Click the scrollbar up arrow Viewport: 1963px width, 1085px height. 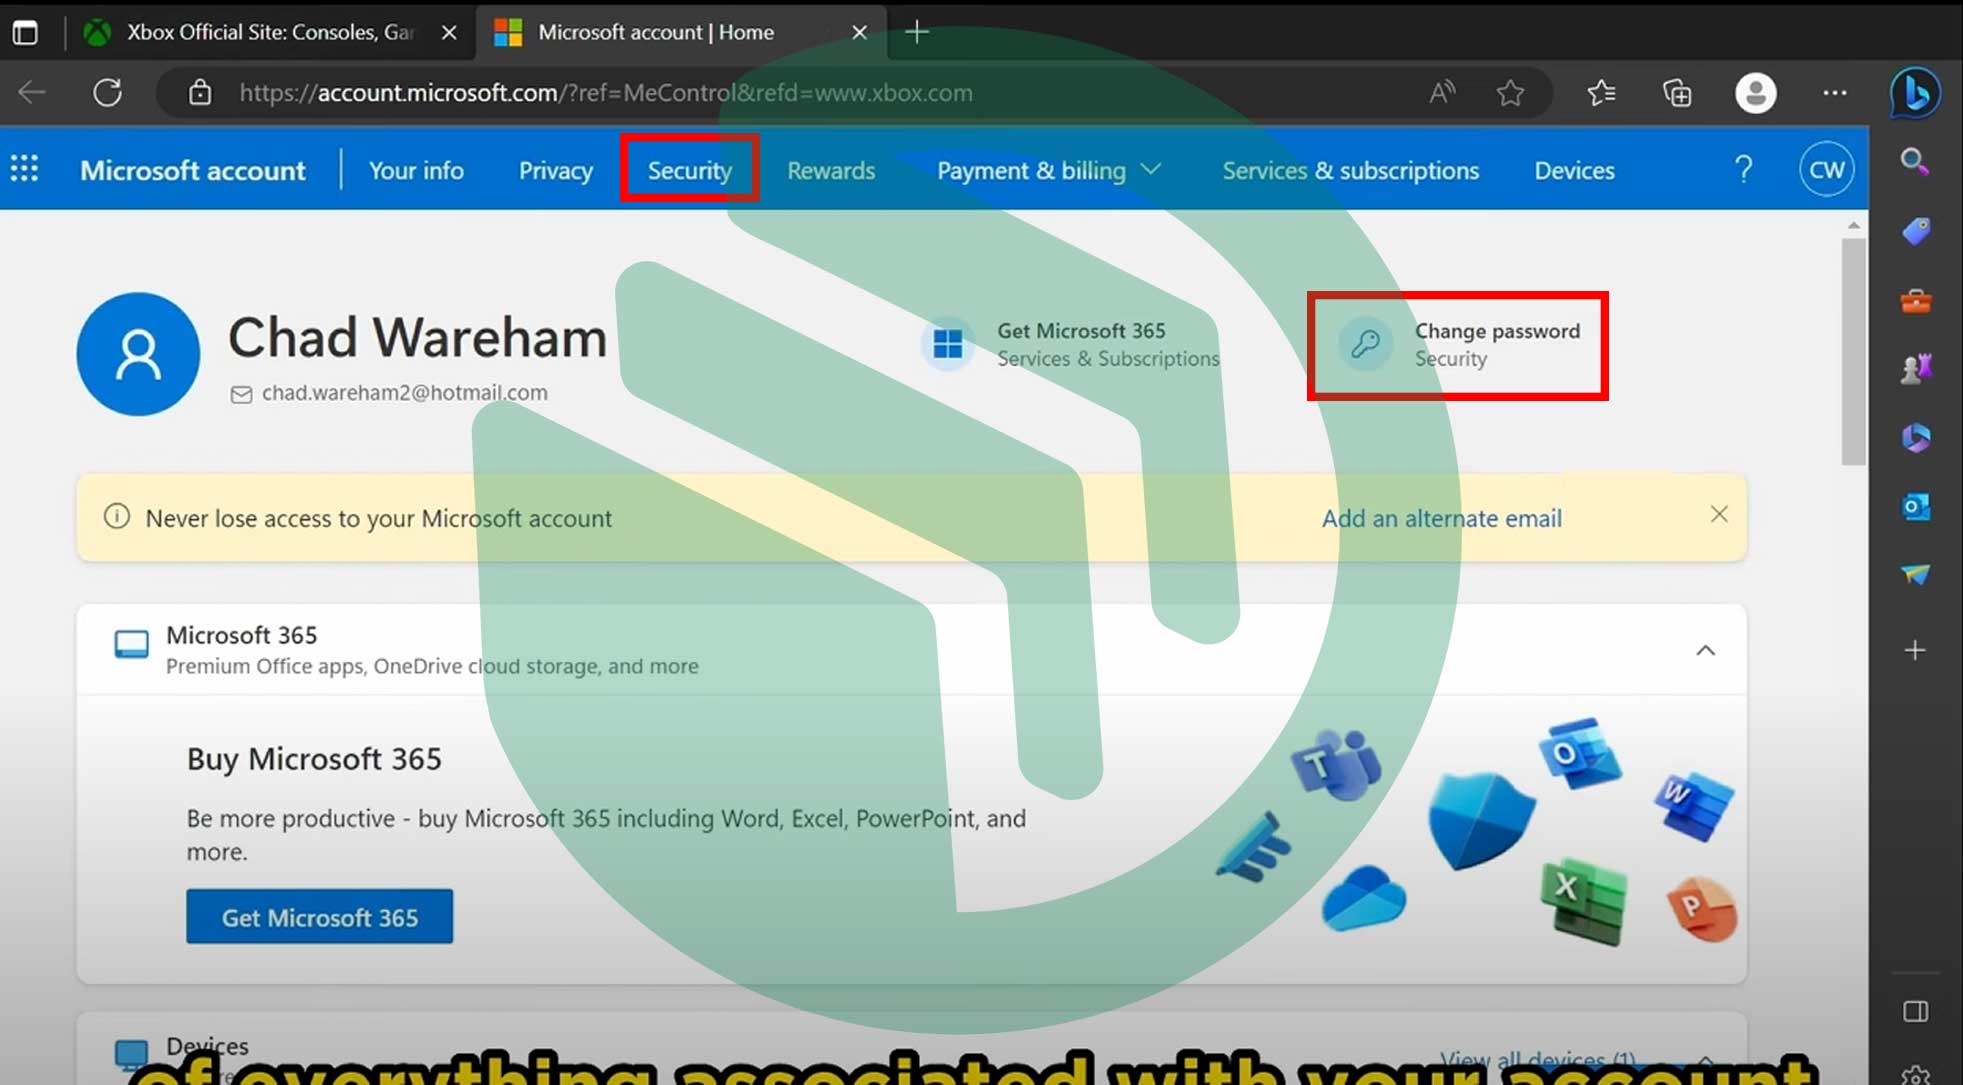click(x=1853, y=225)
